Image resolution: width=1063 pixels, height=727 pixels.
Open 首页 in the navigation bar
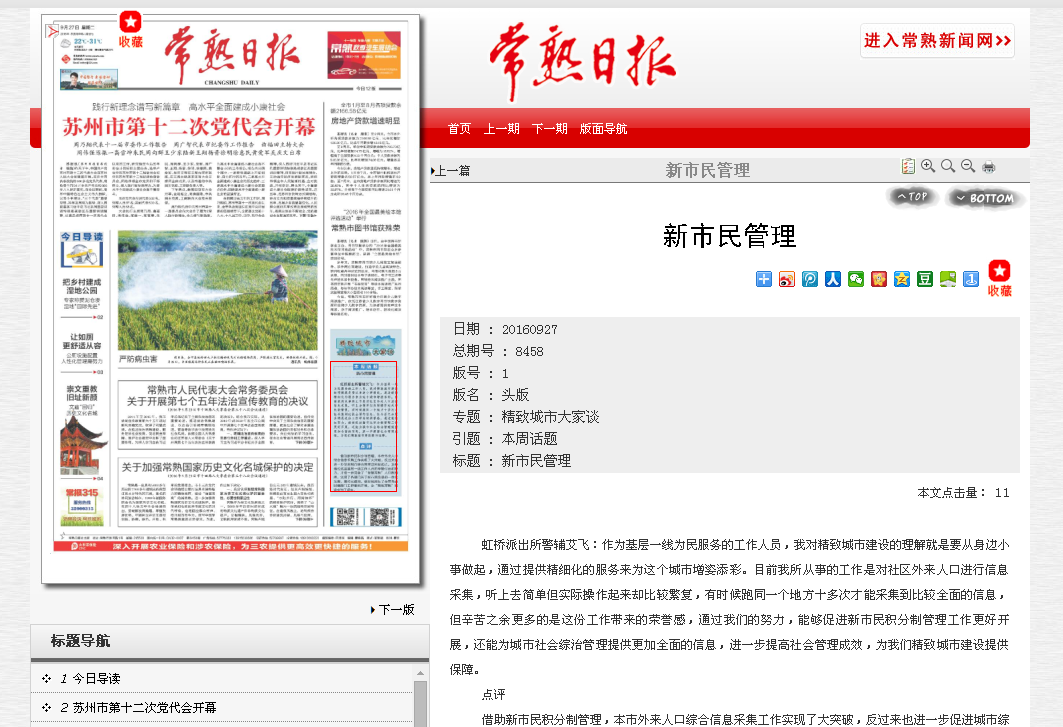click(x=459, y=129)
